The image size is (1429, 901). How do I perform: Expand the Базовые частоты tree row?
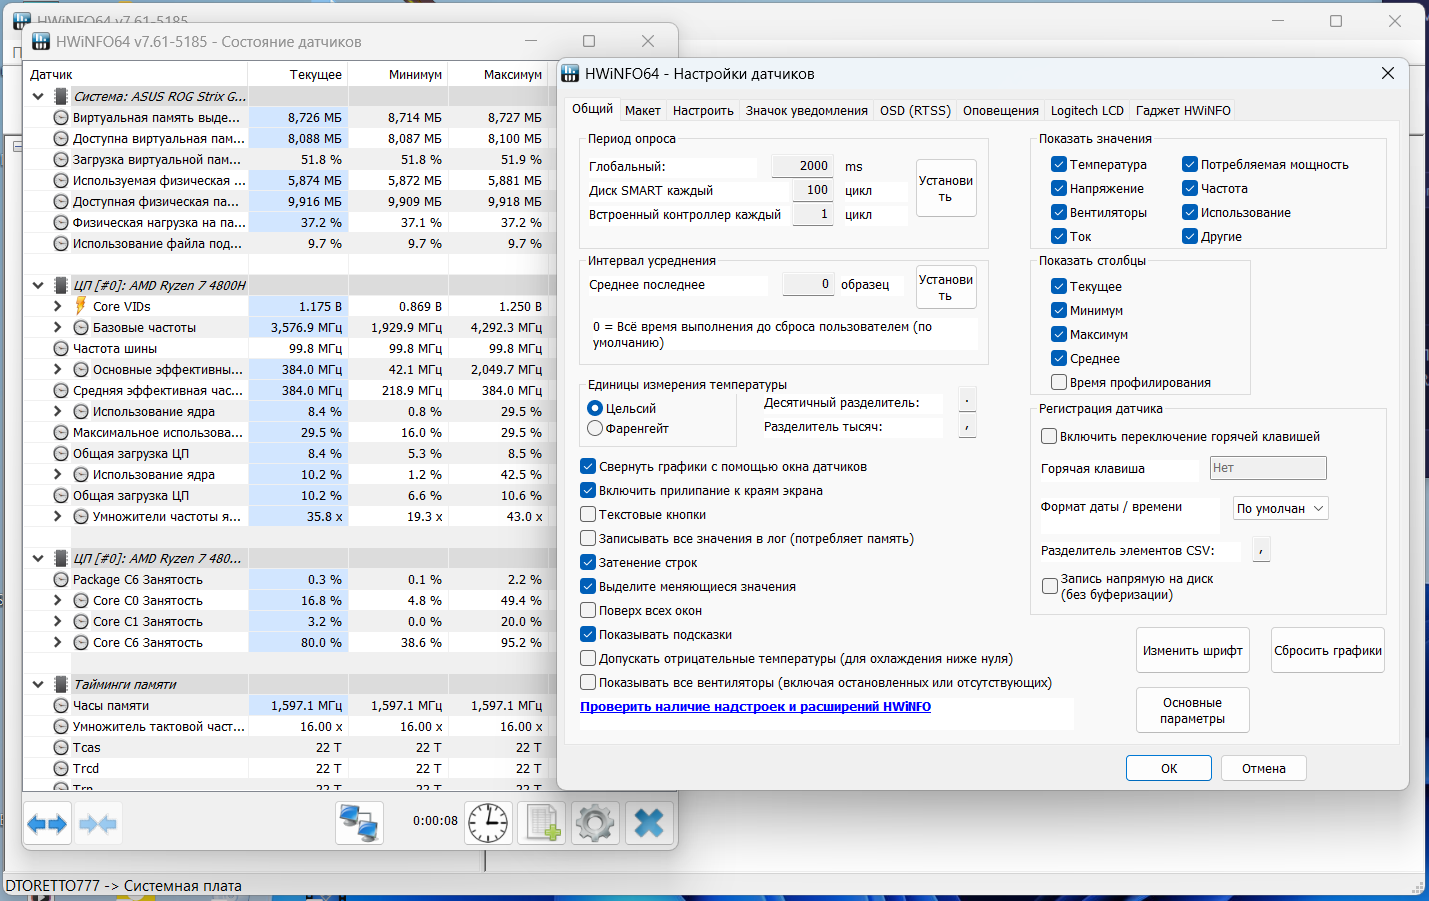[58, 327]
